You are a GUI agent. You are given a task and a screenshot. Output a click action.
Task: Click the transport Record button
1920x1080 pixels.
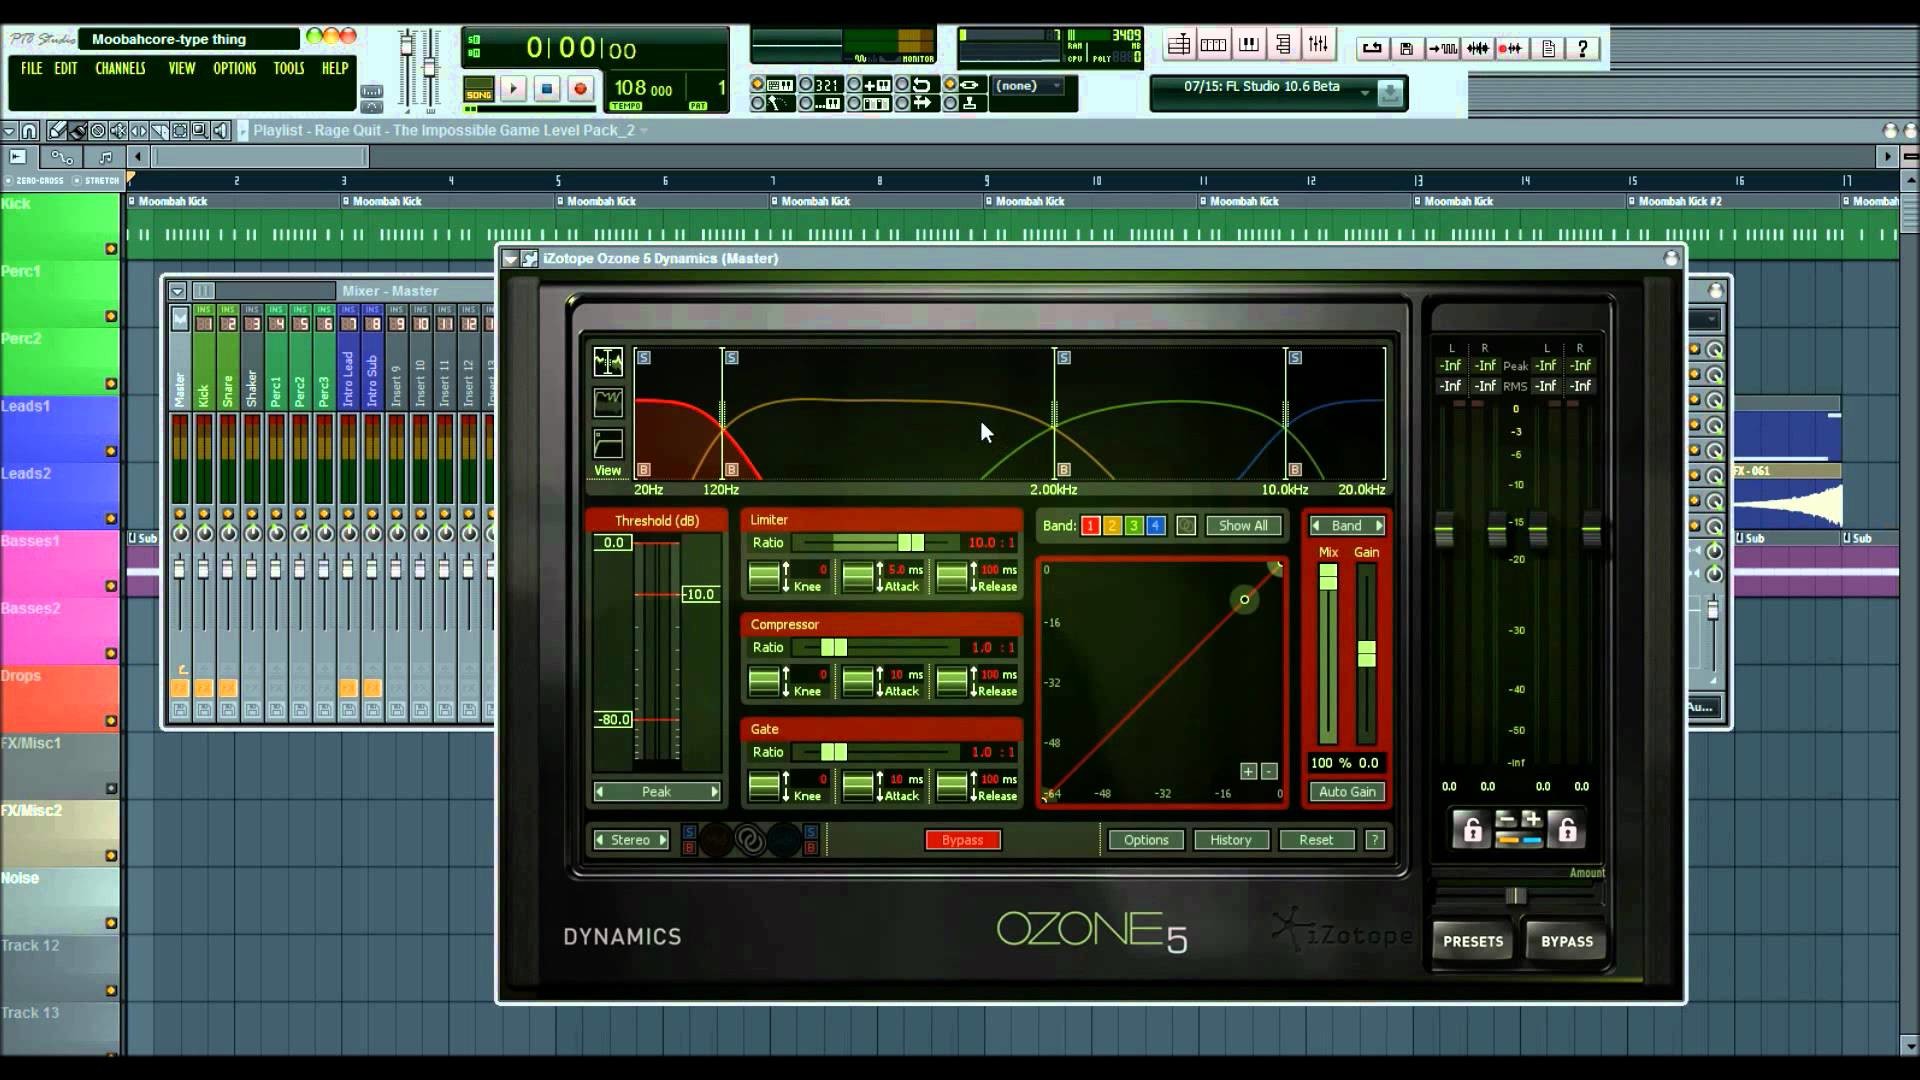(580, 89)
